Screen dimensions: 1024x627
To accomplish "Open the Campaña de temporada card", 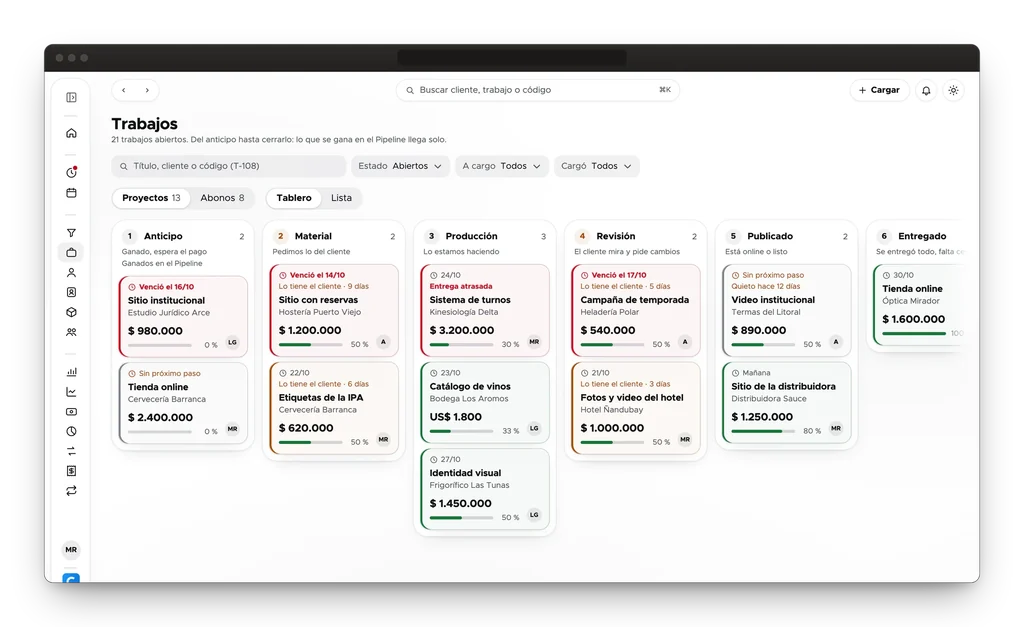I will pyautogui.click(x=636, y=310).
